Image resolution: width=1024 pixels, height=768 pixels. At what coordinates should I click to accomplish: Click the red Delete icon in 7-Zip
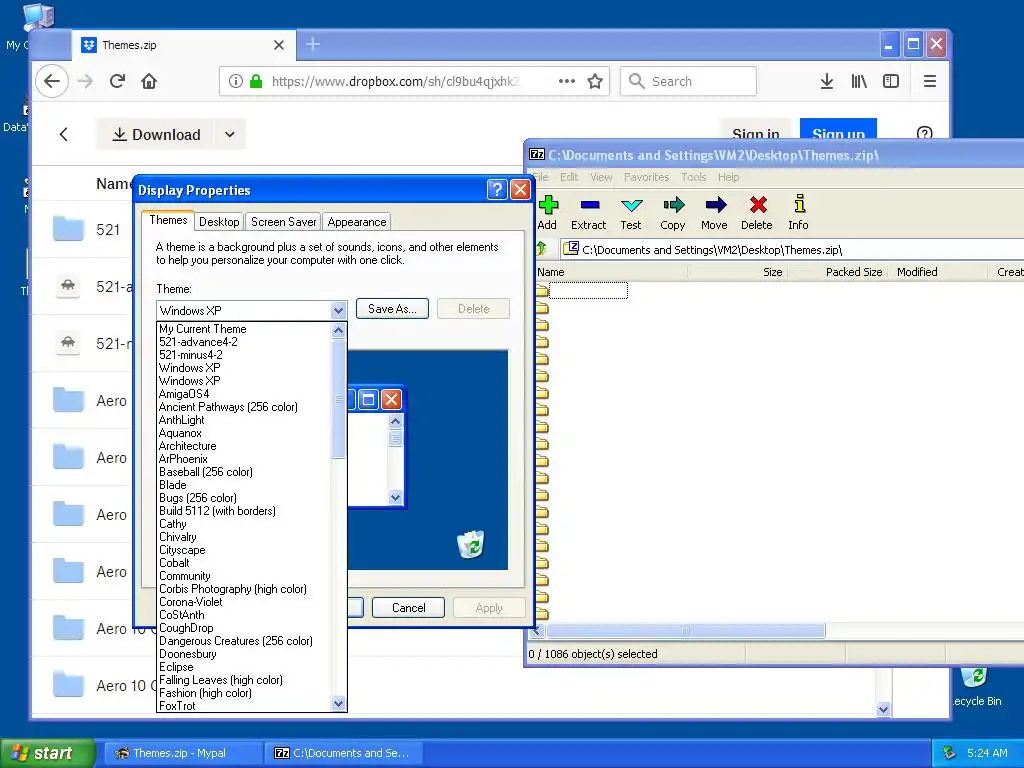(758, 206)
